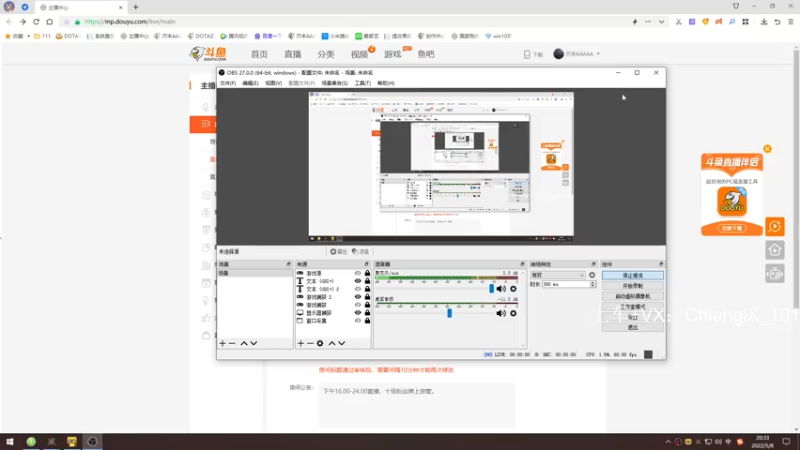Move source up in the sources panel

(x=332, y=343)
